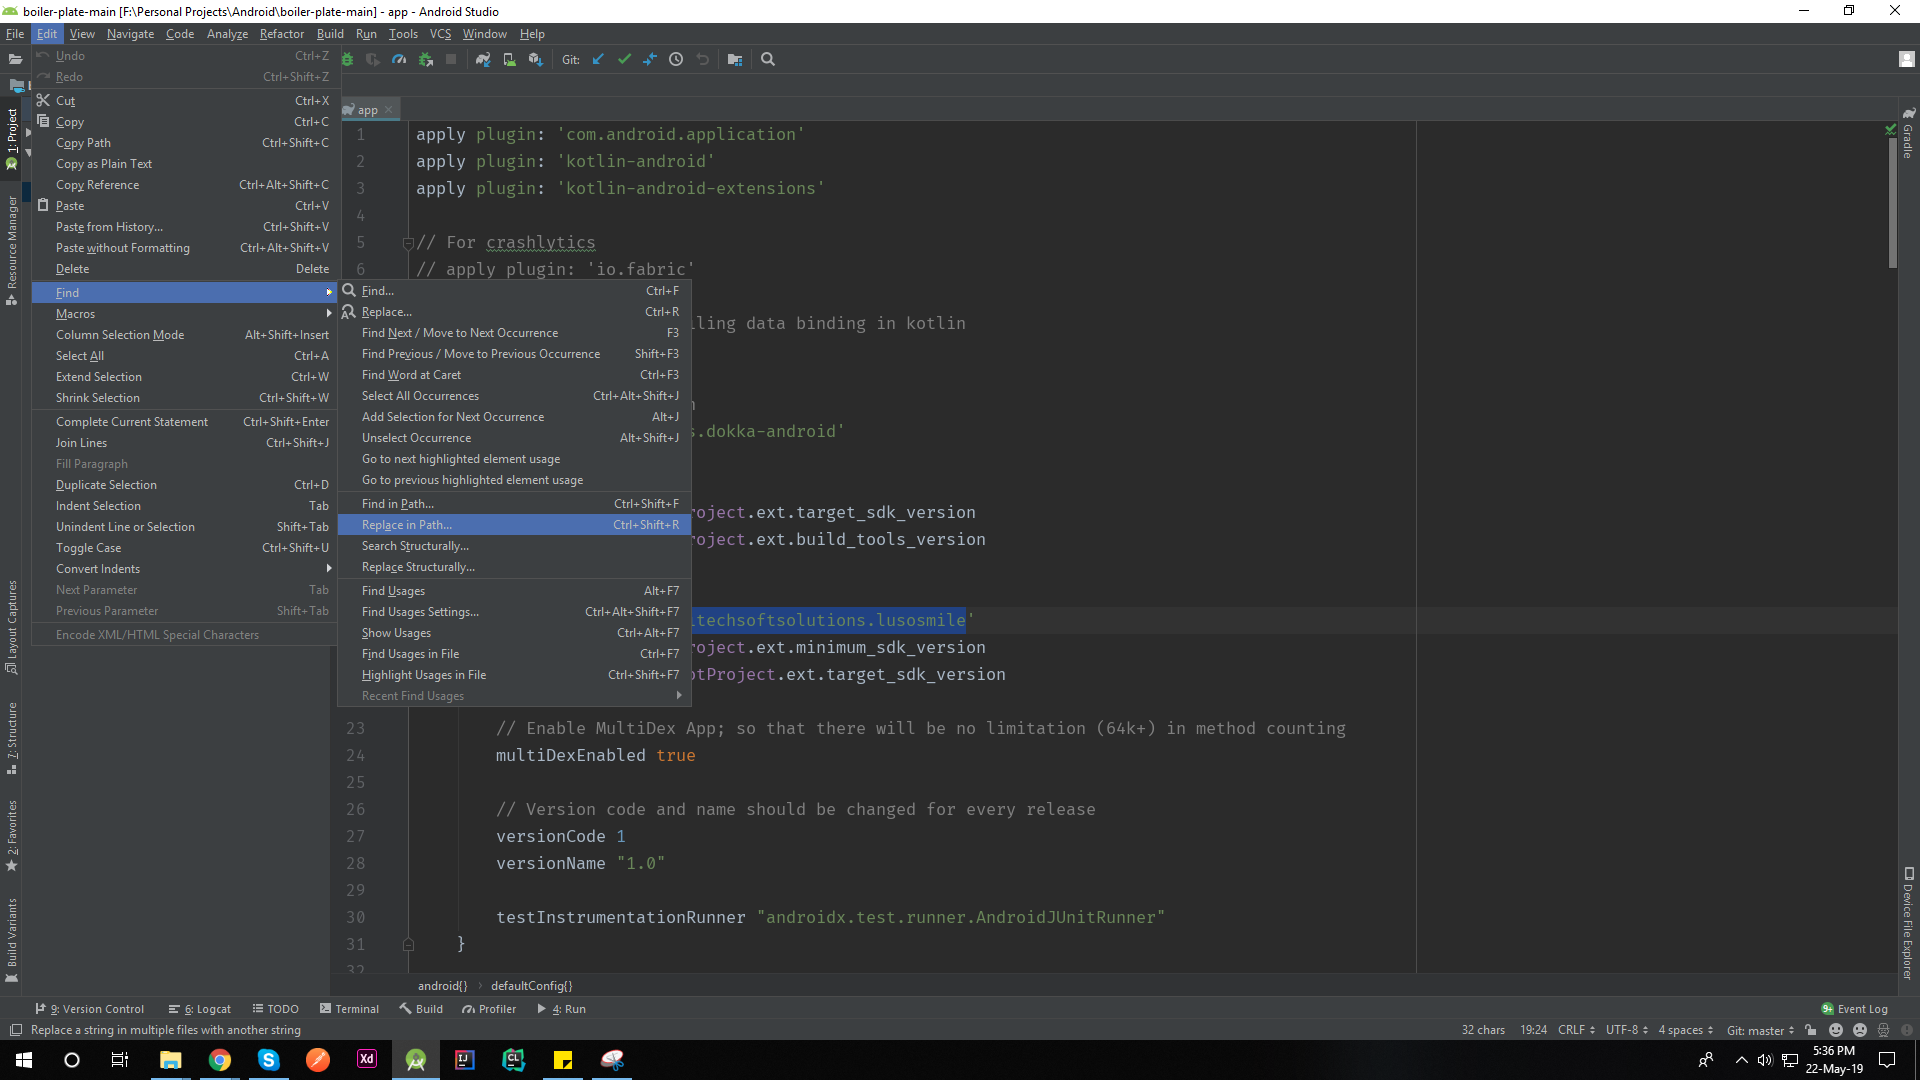Show Git history clock icon
Viewport: 1920px width, 1080px height.
tap(676, 60)
